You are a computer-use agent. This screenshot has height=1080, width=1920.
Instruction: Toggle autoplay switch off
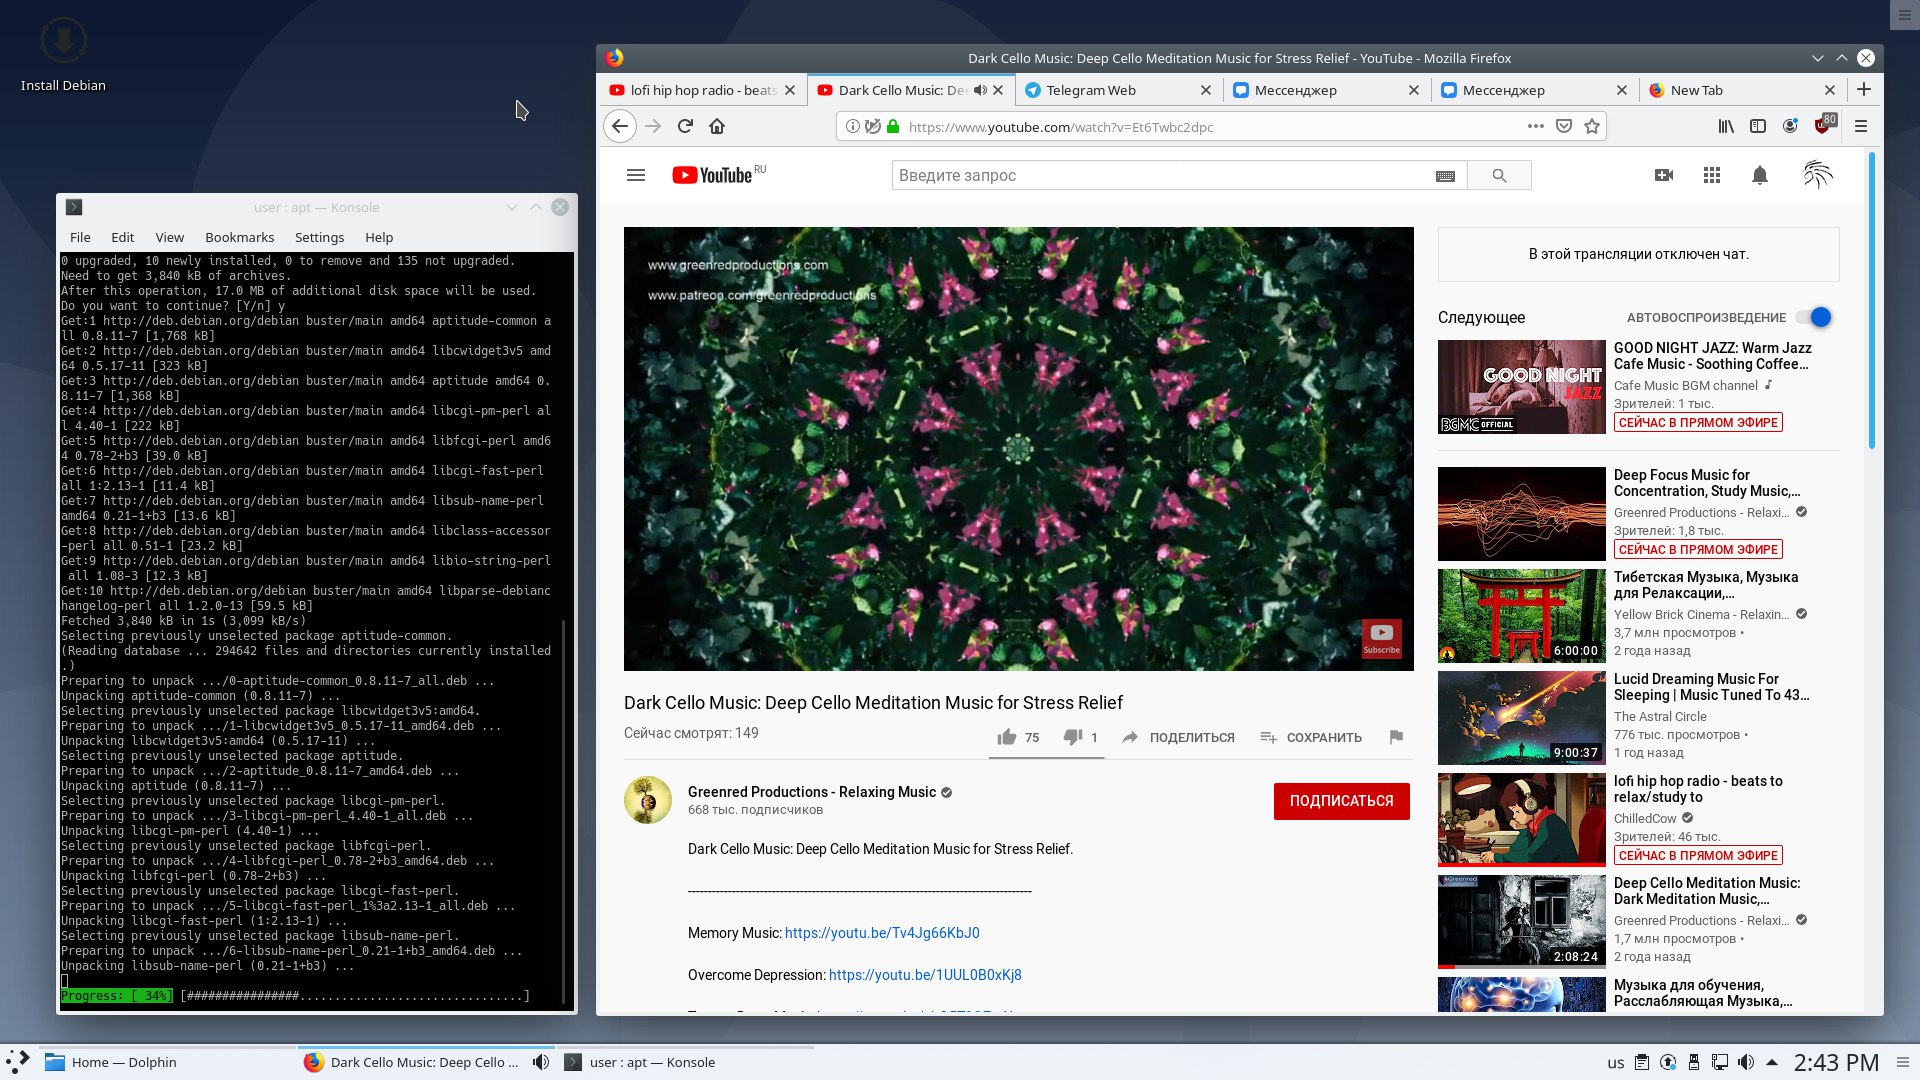coord(1813,317)
